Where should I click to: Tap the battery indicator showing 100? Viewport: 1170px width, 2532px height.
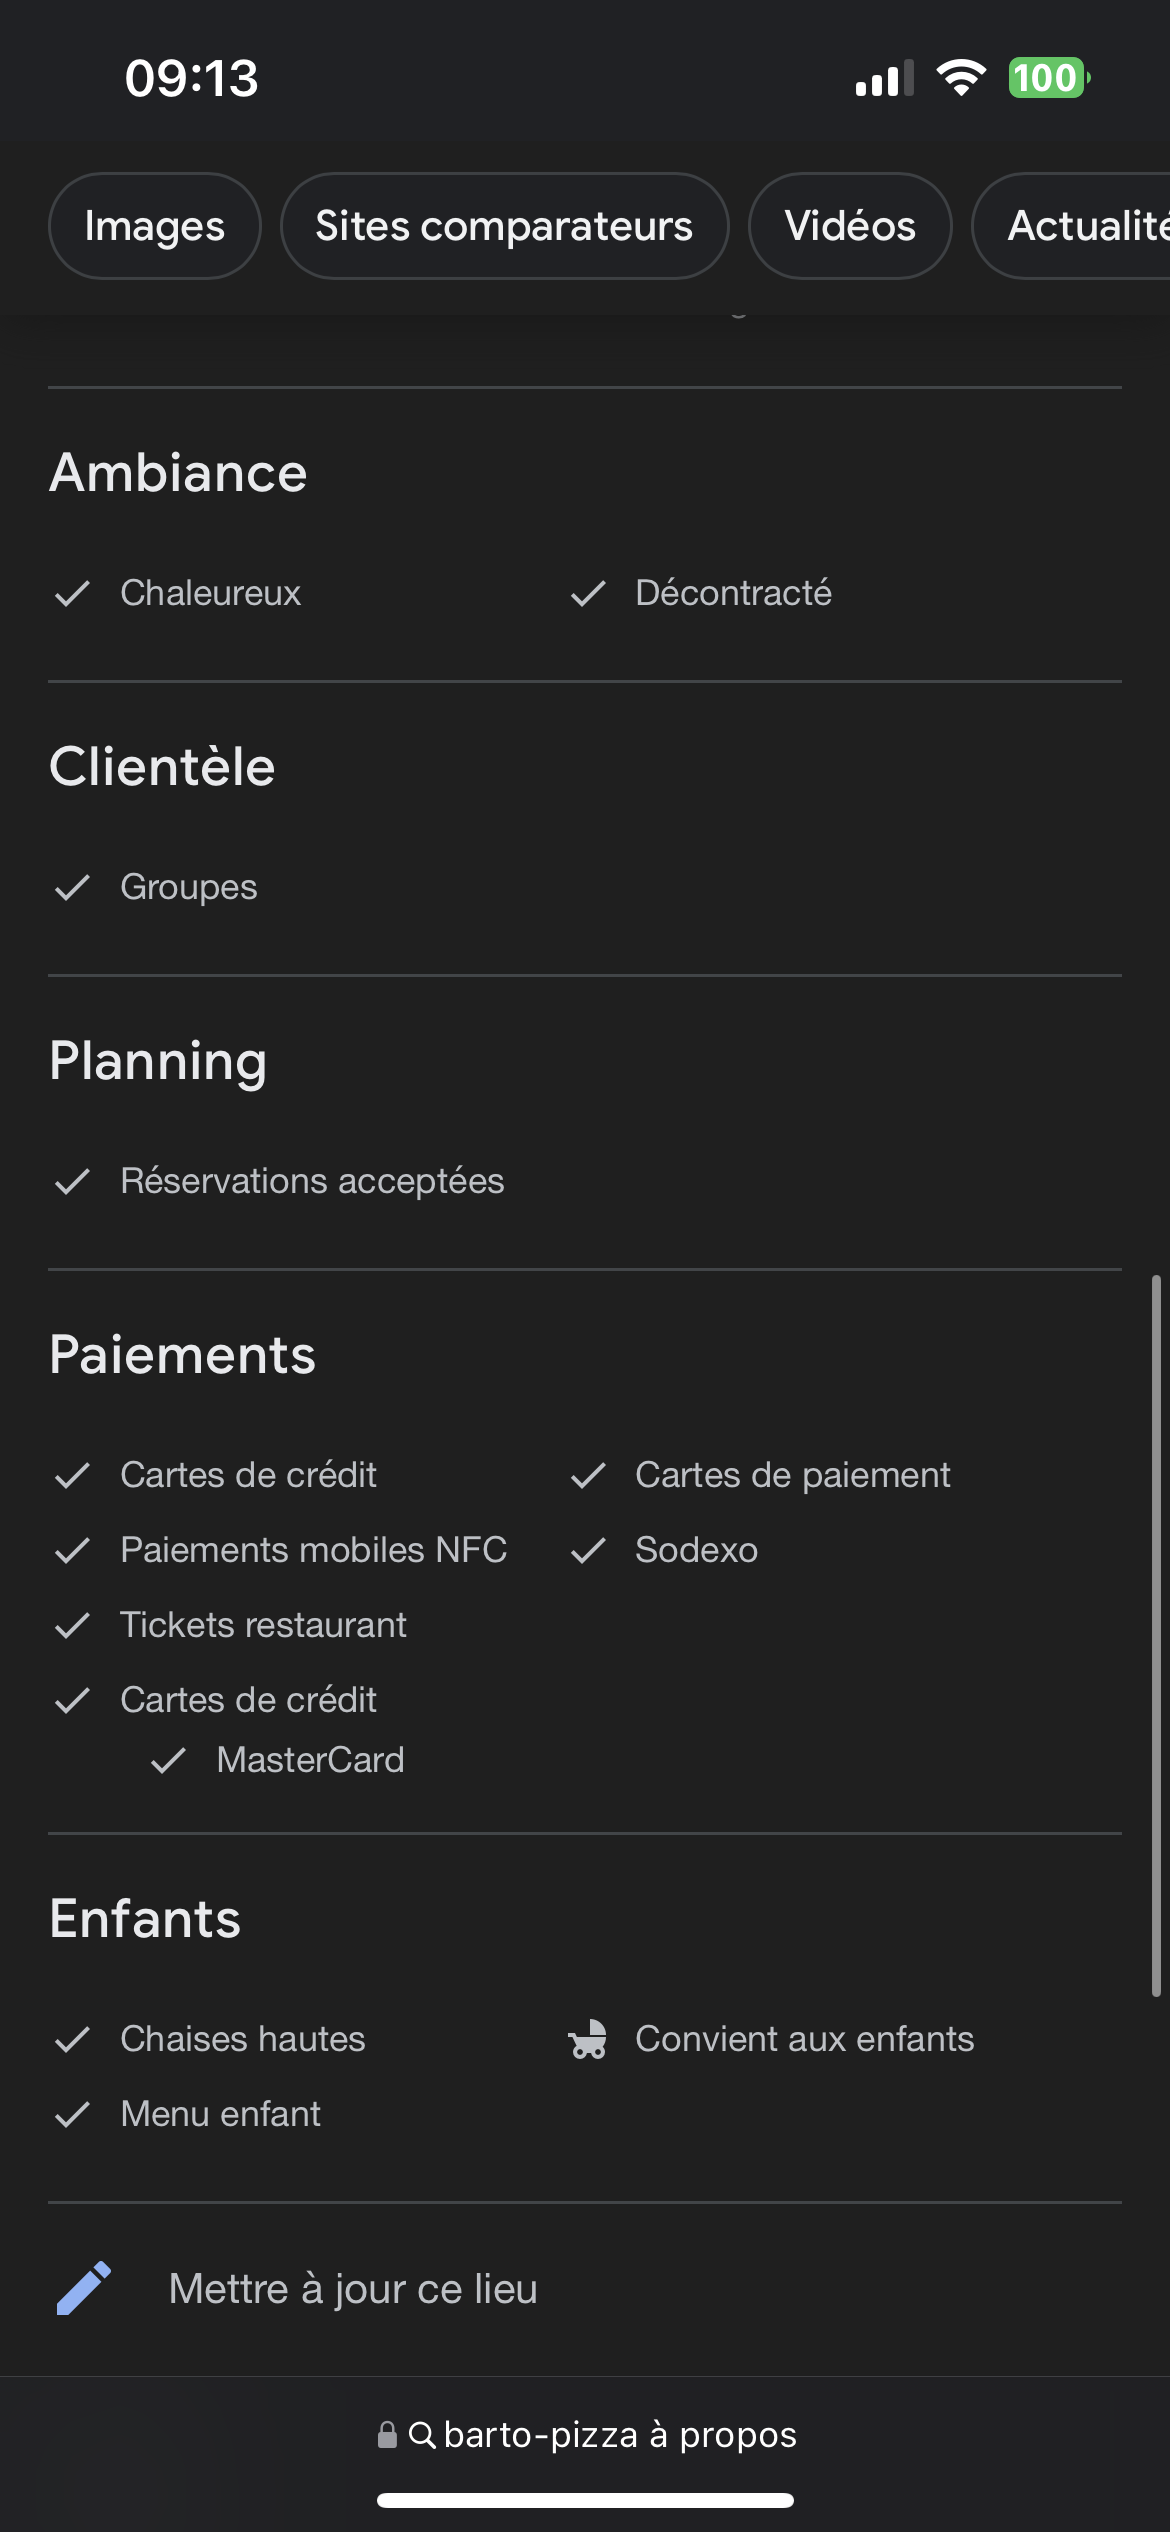click(1047, 78)
